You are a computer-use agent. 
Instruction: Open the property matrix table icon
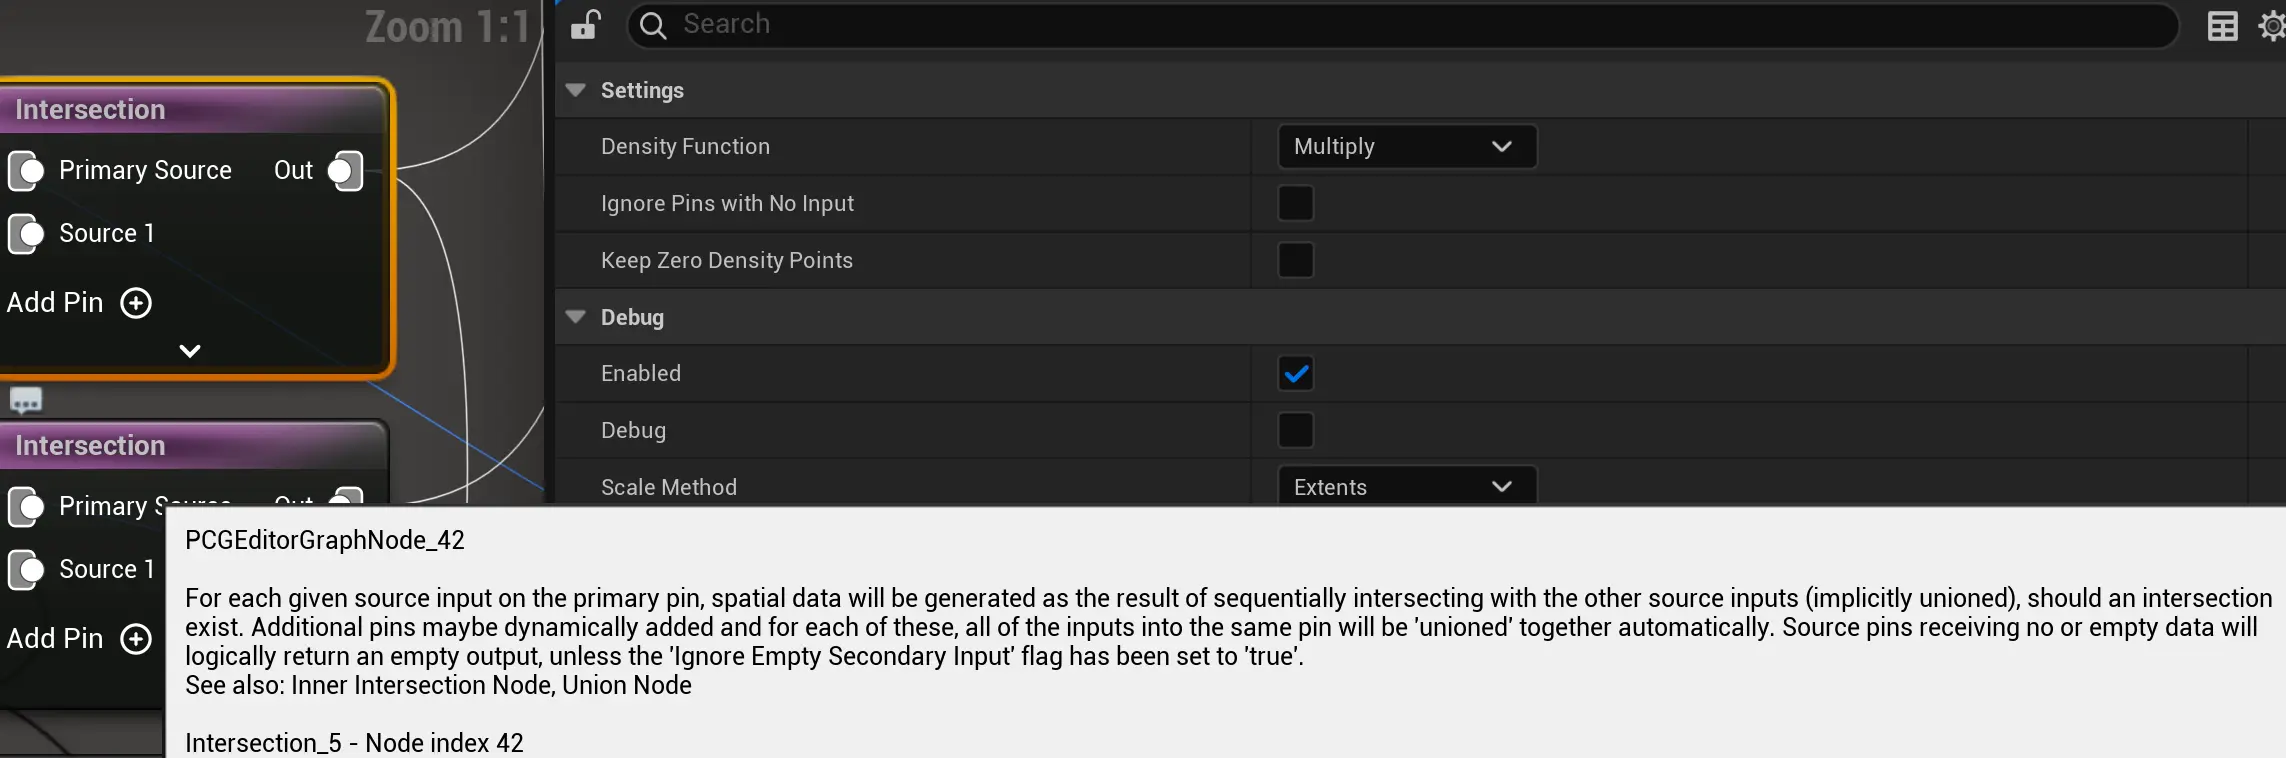point(2222,26)
